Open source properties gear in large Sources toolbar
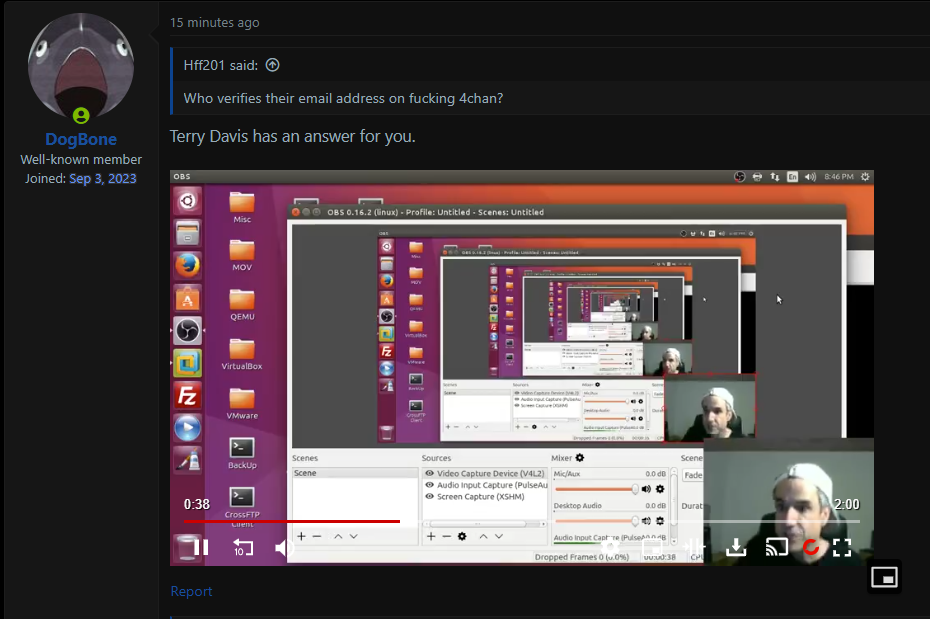The width and height of the screenshot is (930, 619). (462, 536)
